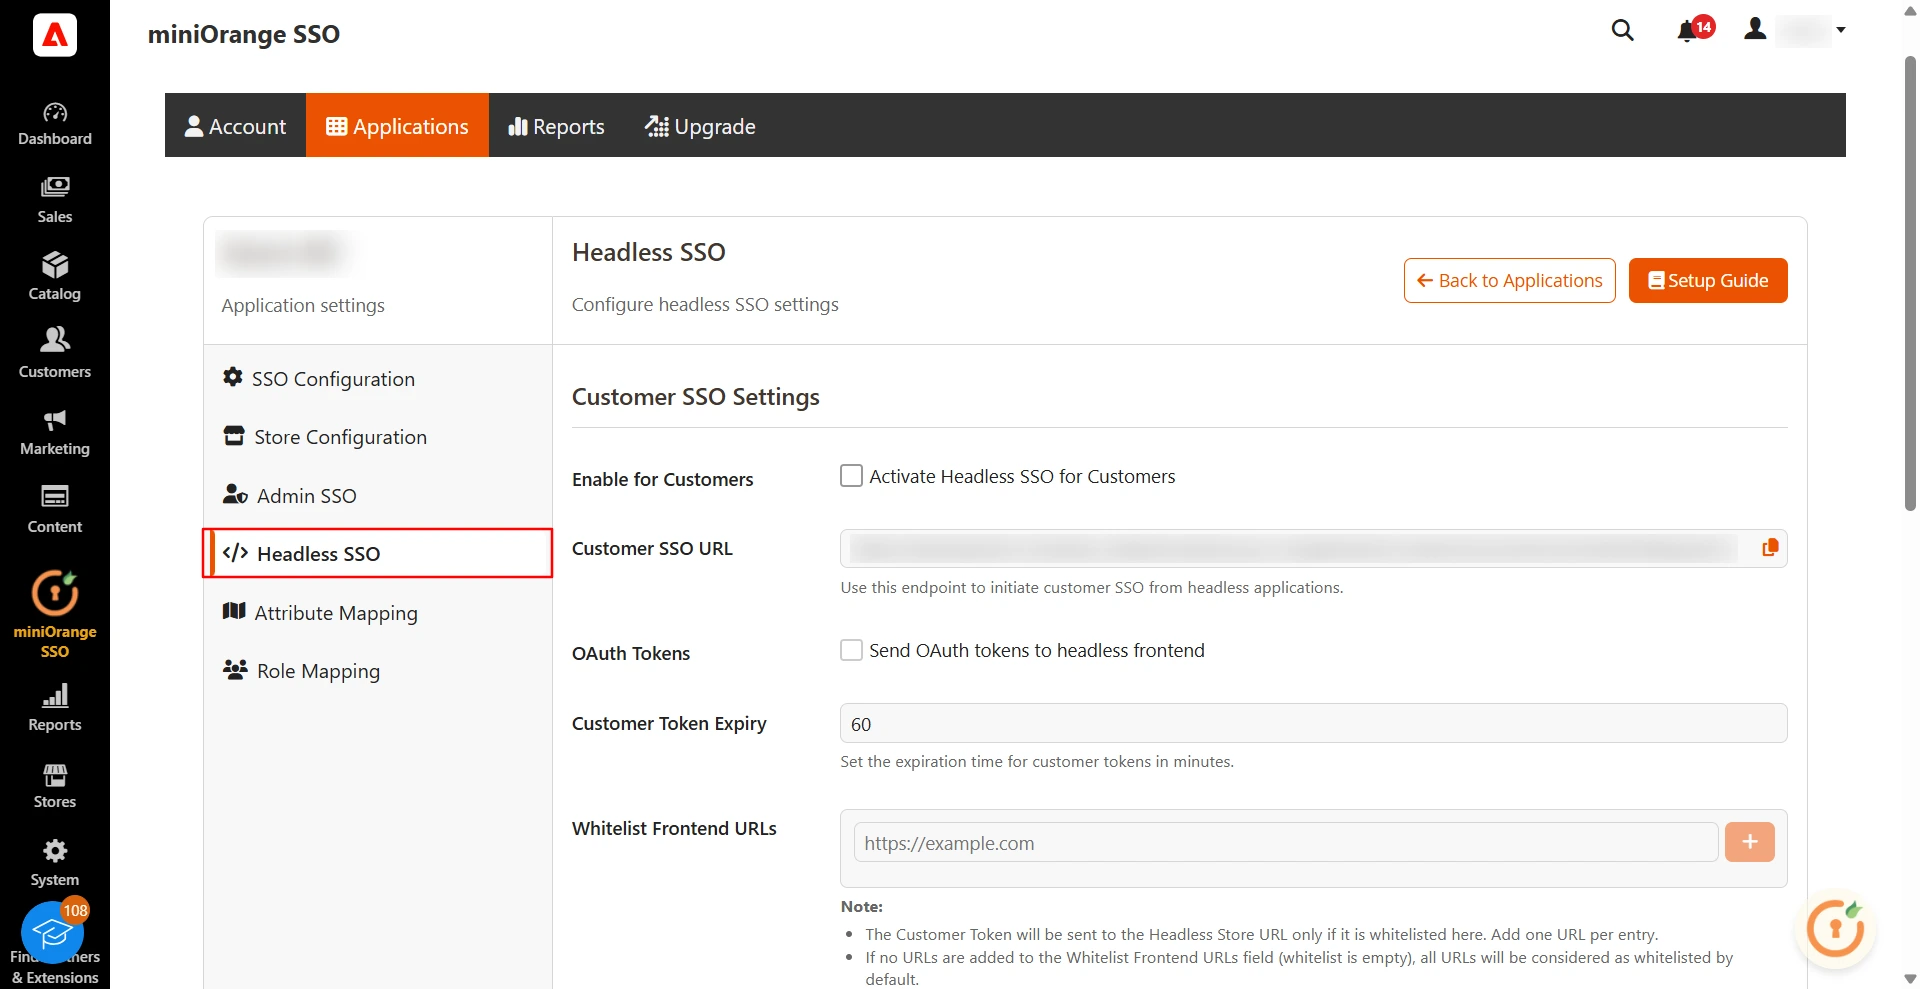Open the global search magnifier
1920x989 pixels.
1622,31
